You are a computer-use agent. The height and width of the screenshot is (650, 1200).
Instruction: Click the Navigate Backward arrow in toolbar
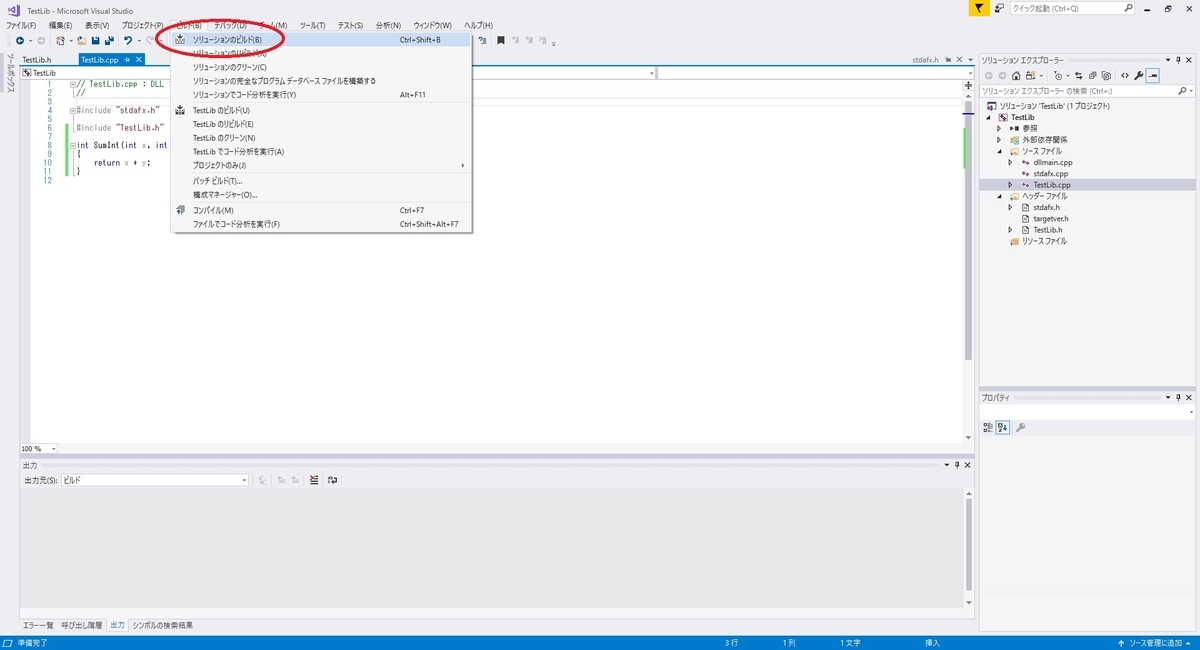pyautogui.click(x=18, y=41)
